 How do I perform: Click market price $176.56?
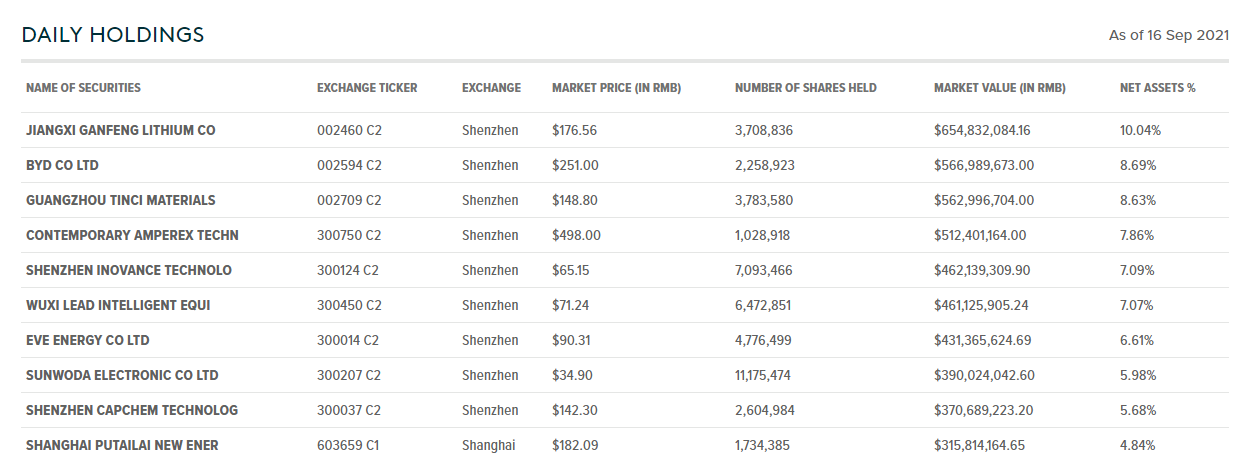(x=574, y=130)
